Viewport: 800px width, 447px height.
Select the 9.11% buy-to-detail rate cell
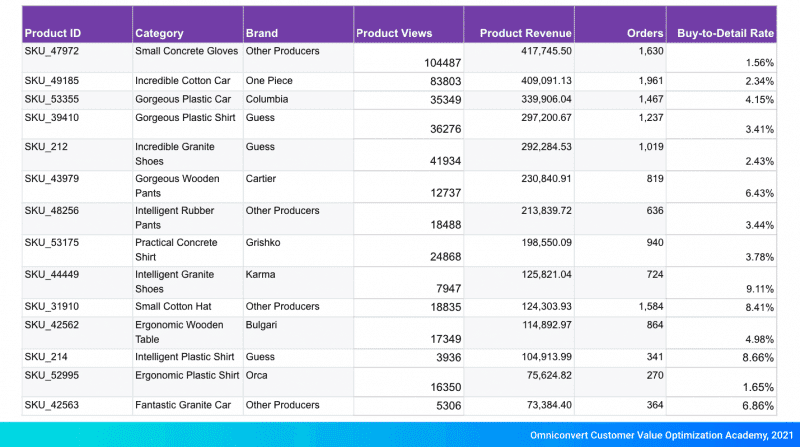click(x=758, y=288)
